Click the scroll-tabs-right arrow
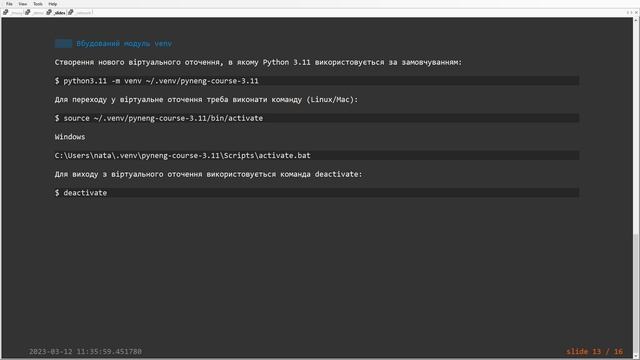Viewport: 640px width, 360px height. click(631, 13)
